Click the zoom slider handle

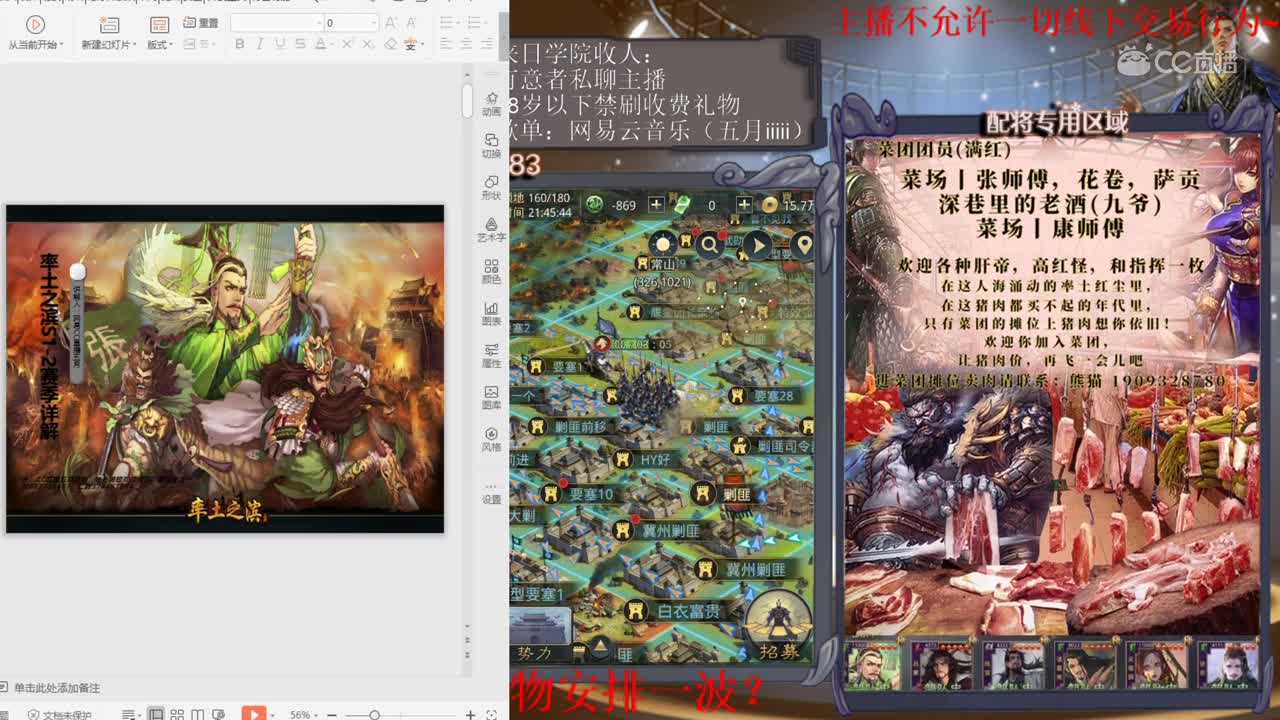click(x=374, y=715)
